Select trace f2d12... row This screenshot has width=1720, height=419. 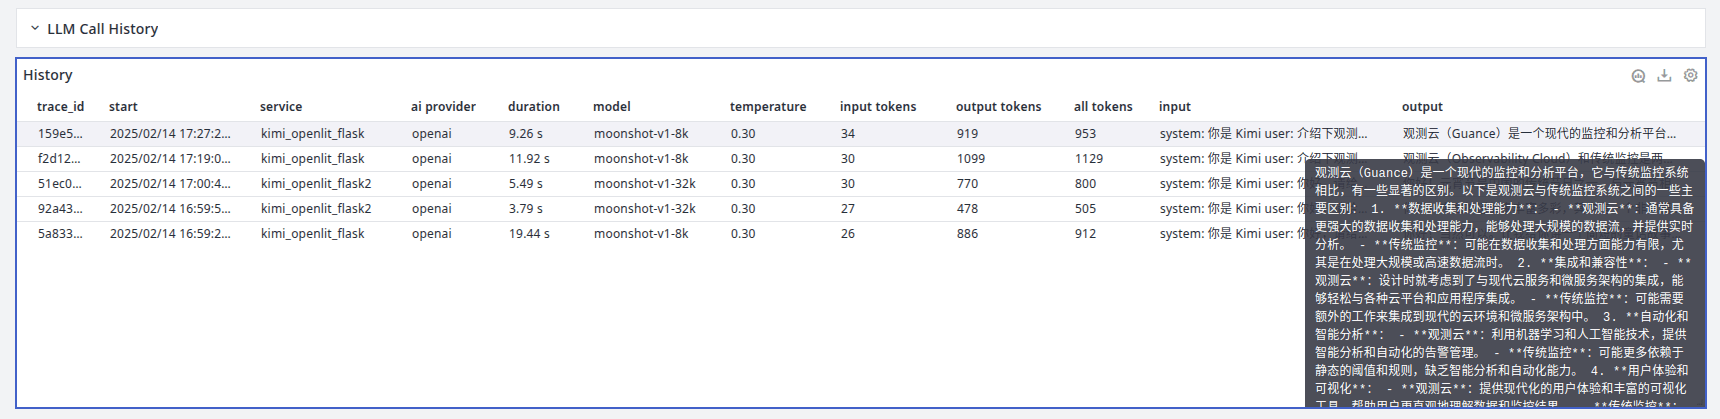pyautogui.click(x=861, y=159)
